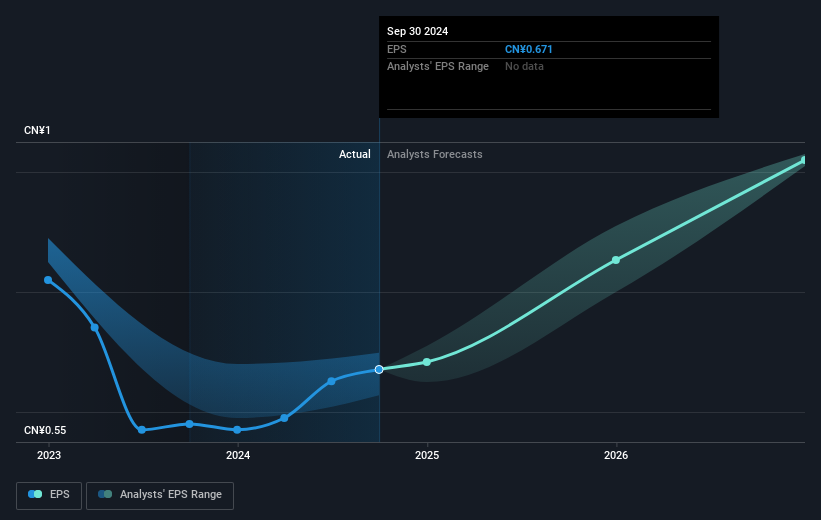The image size is (821, 520).
Task: Click the Sep 30 2024 tooltip date
Action: (417, 31)
